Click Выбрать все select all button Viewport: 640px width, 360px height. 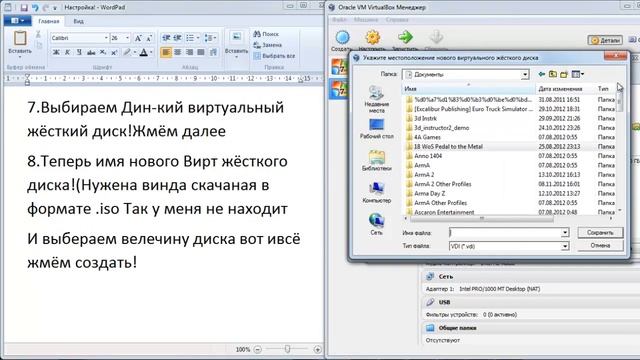click(274, 56)
